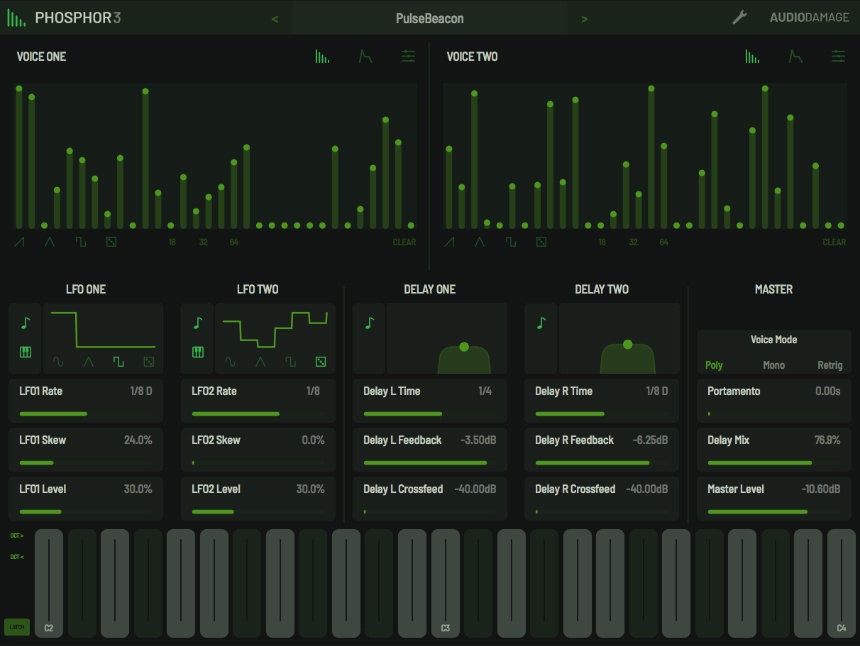
Task: Toggle the keyboard tracking icon in LFO One
Action: click(x=24, y=351)
